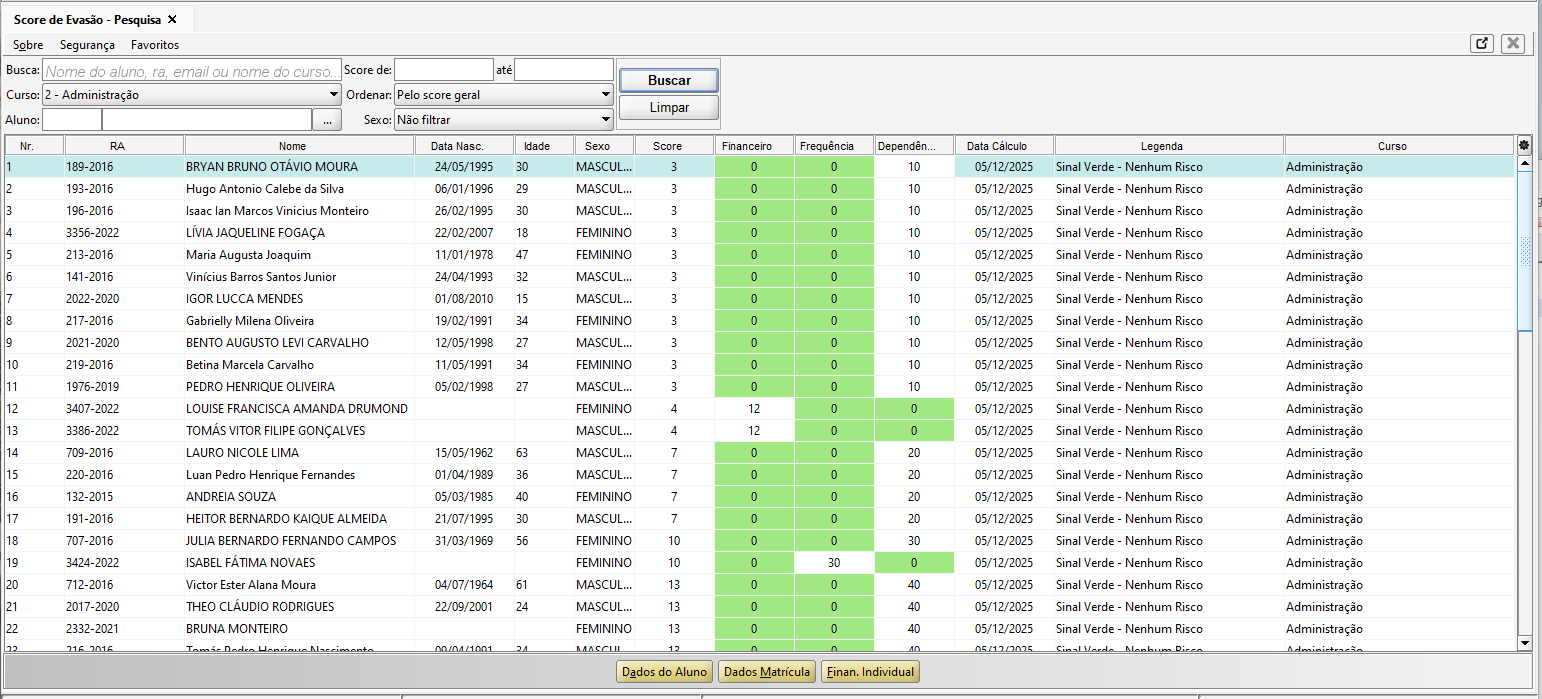Pop out window with detach icon
This screenshot has width=1542, height=699.
pyautogui.click(x=1482, y=43)
